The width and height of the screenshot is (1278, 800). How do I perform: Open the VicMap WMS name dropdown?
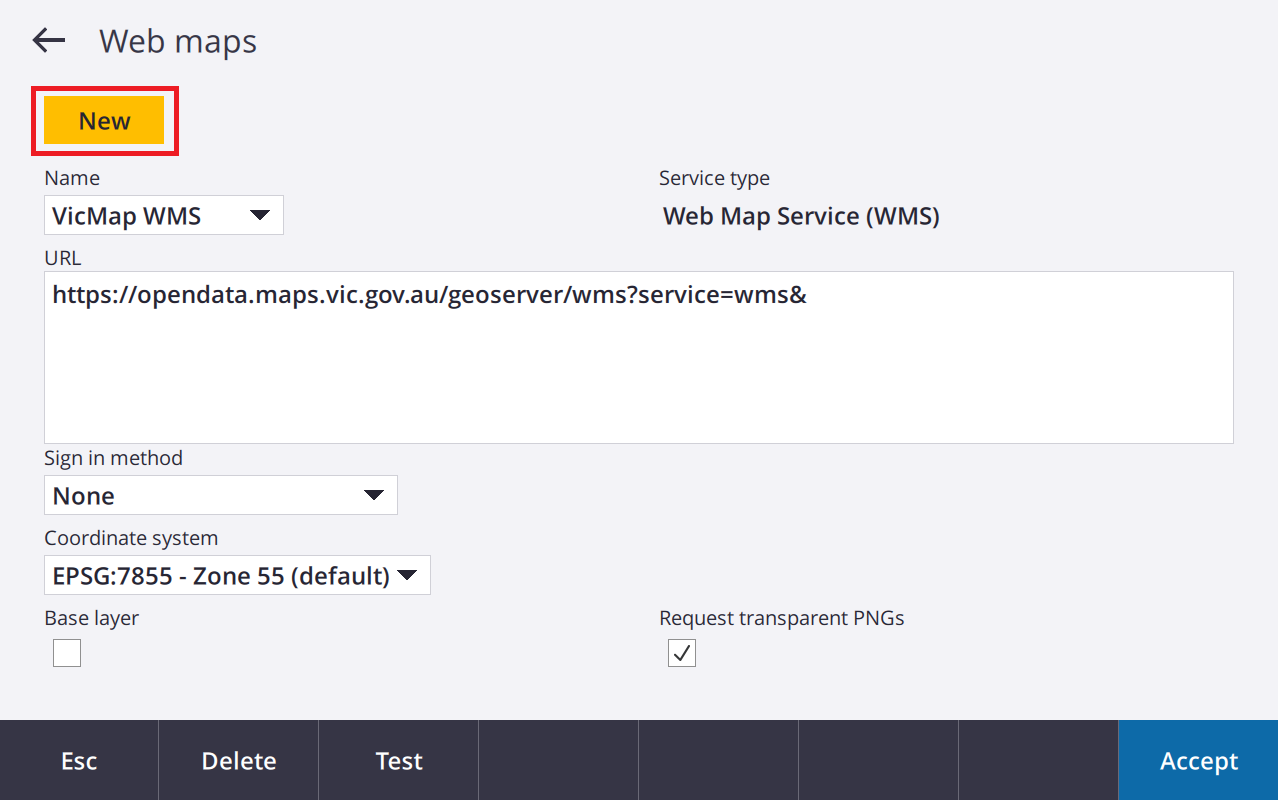click(164, 216)
